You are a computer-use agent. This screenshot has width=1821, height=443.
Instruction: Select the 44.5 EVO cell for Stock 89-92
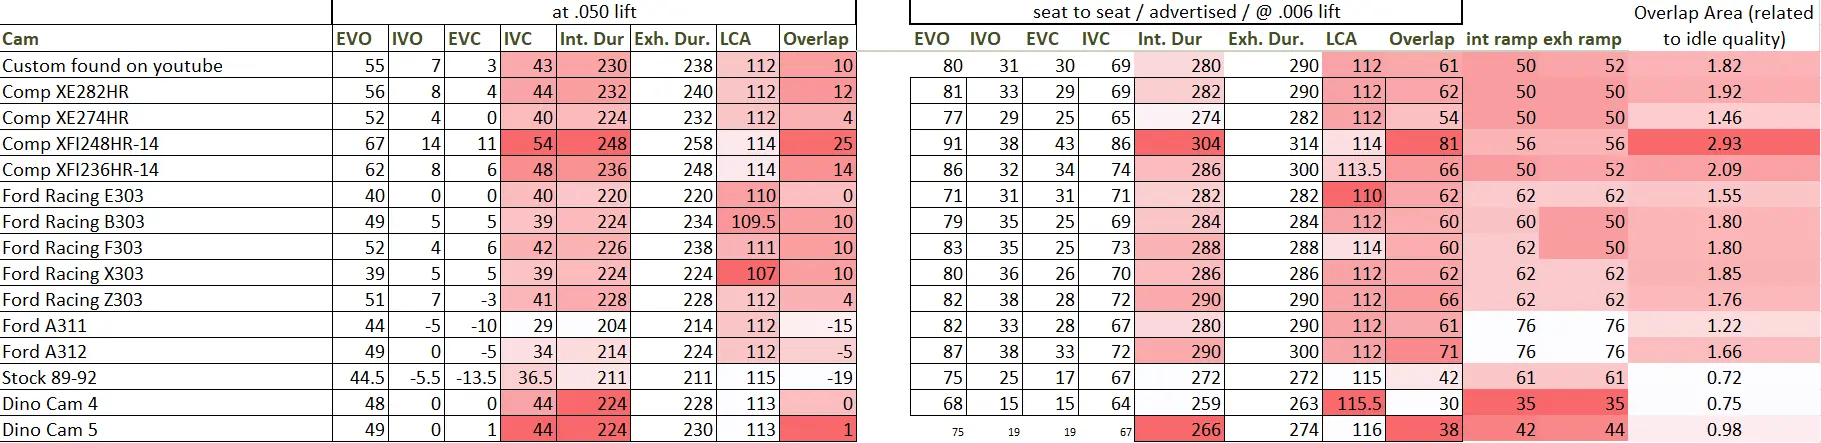pyautogui.click(x=360, y=377)
